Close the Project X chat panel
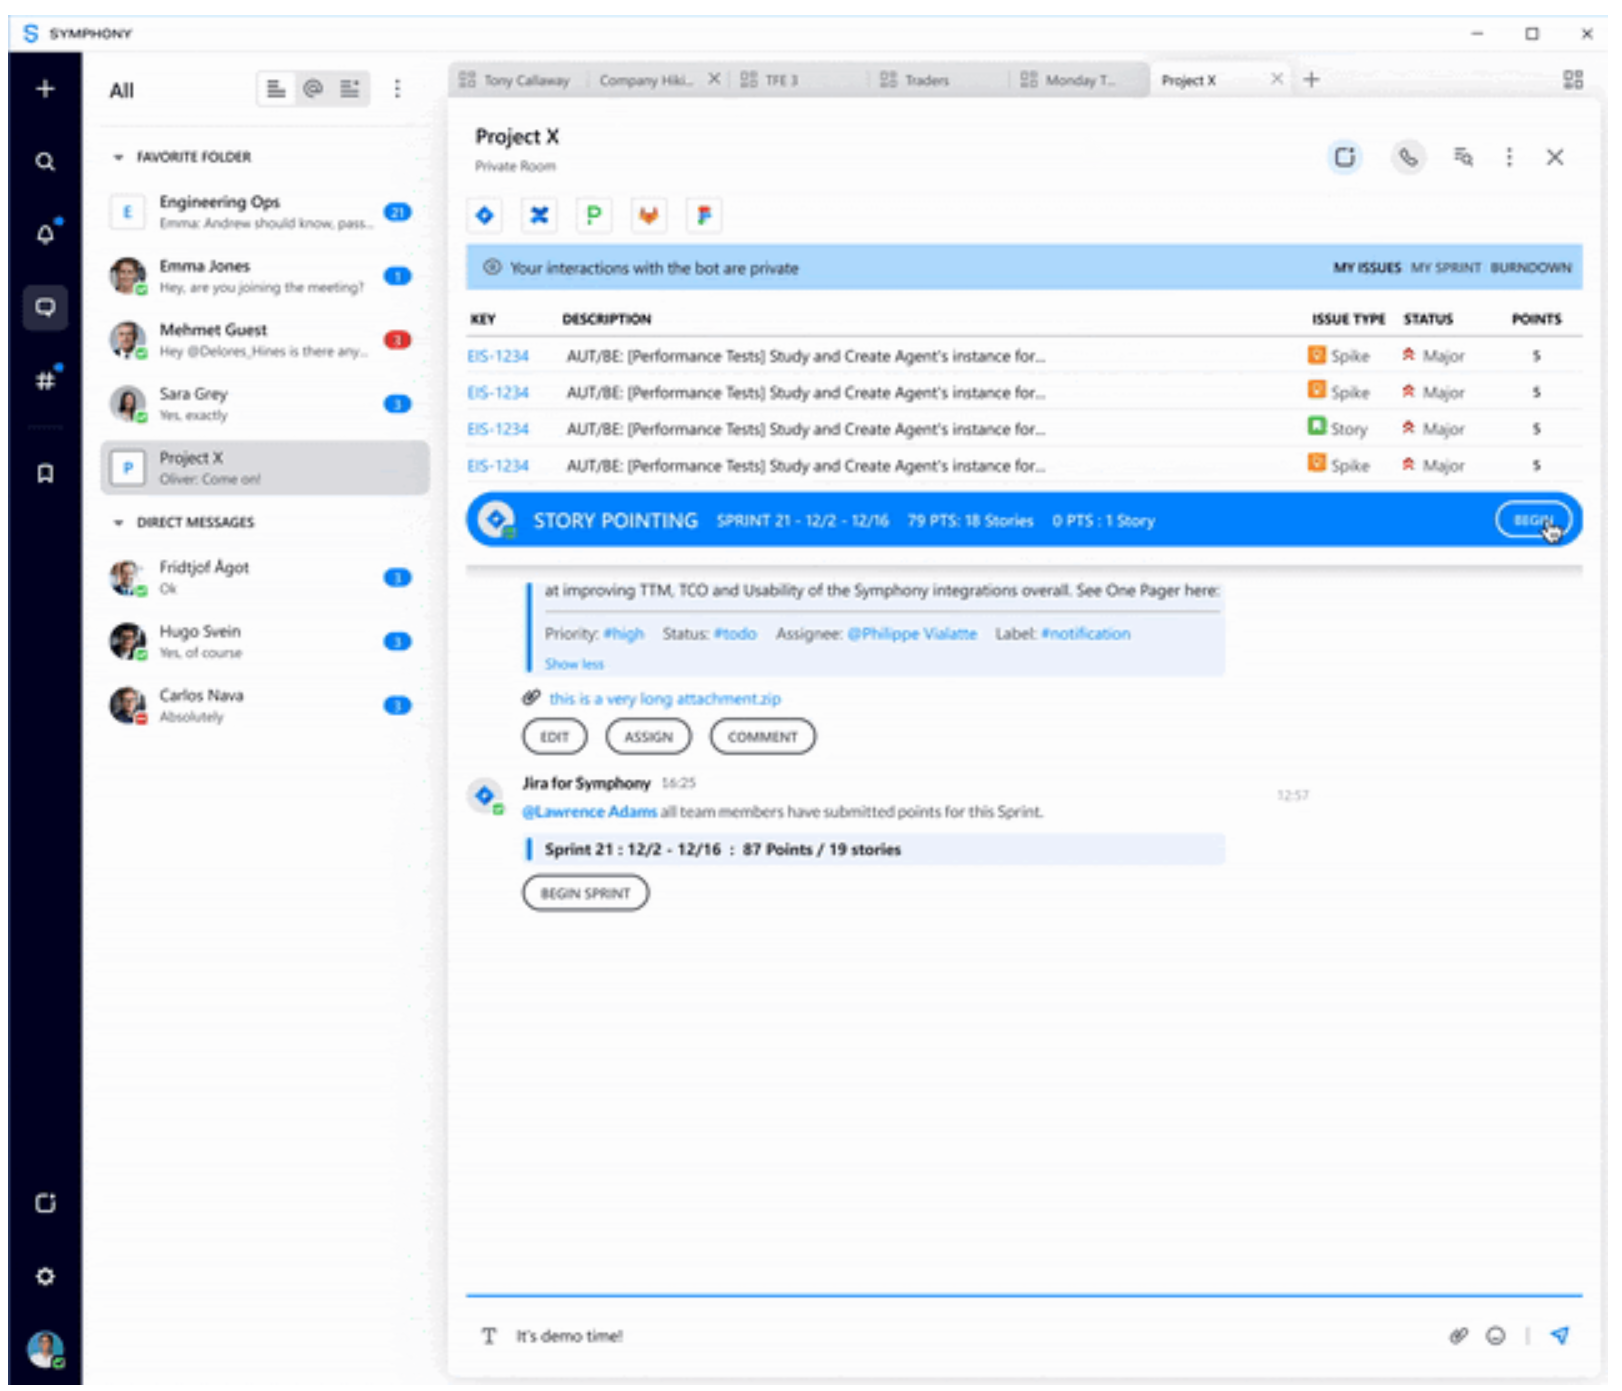Image resolution: width=1622 pixels, height=1391 pixels. pos(1556,157)
